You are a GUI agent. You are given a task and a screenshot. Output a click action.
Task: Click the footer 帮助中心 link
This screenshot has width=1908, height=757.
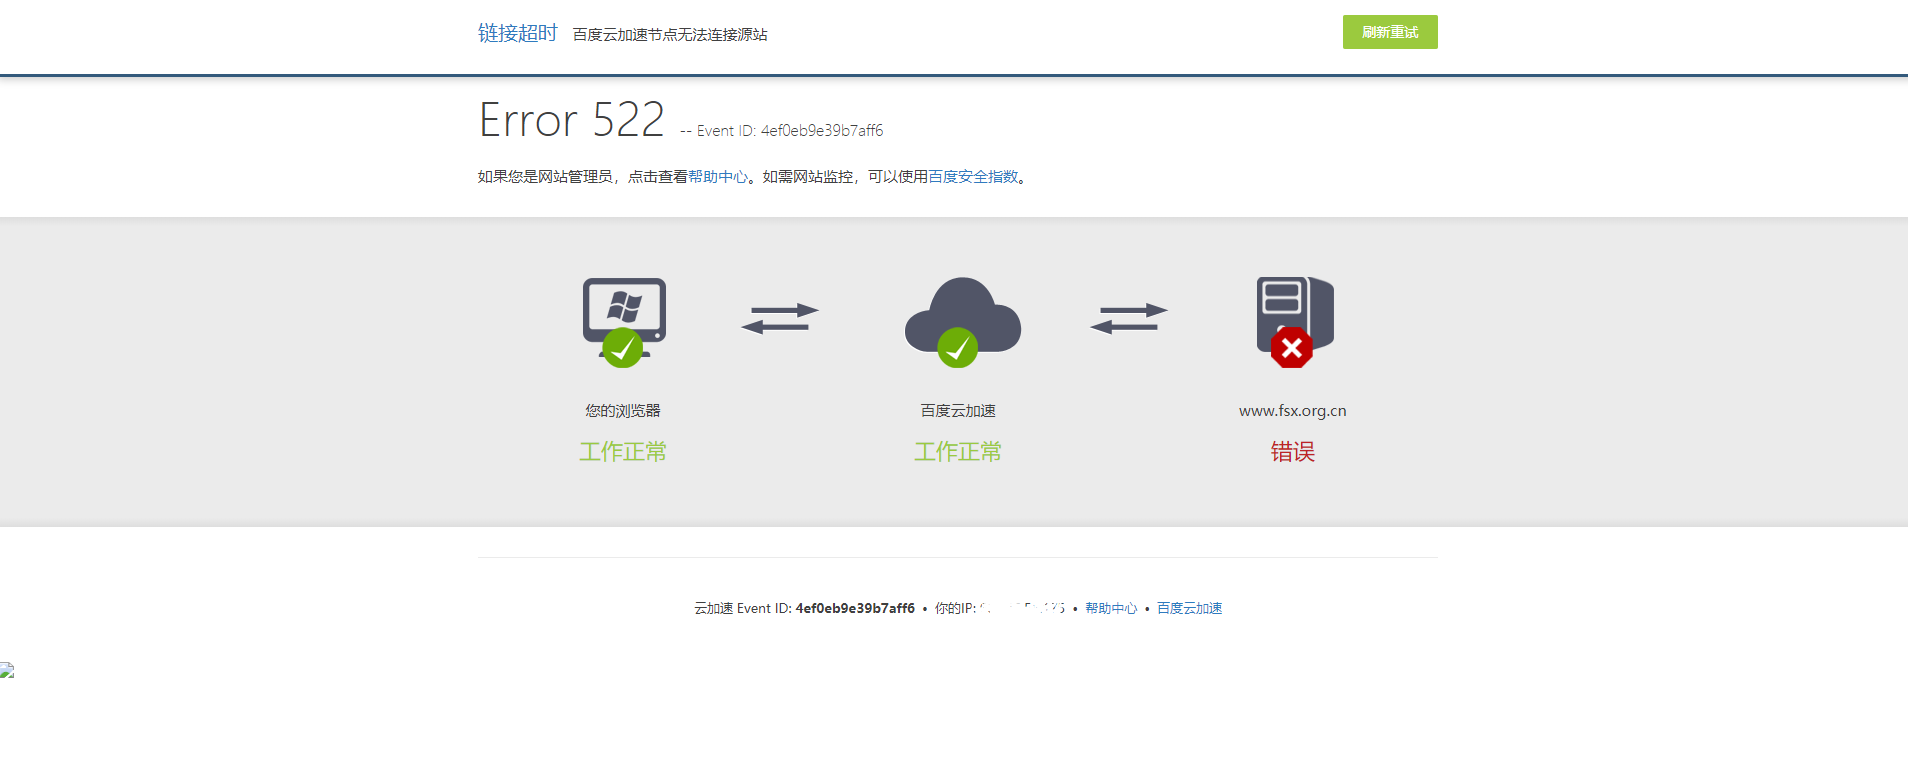click(x=1111, y=608)
